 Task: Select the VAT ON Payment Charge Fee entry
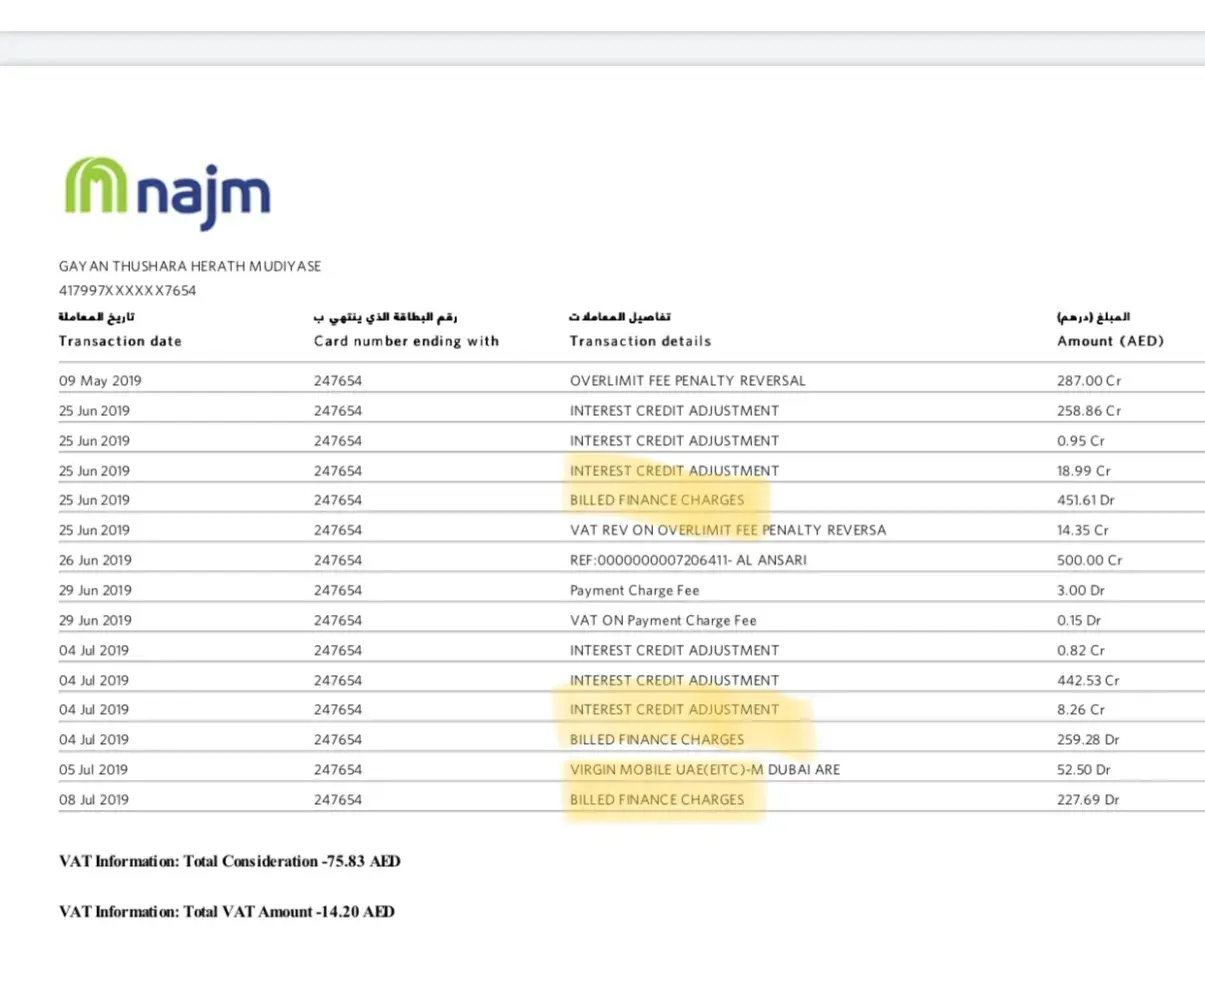[x=663, y=620]
